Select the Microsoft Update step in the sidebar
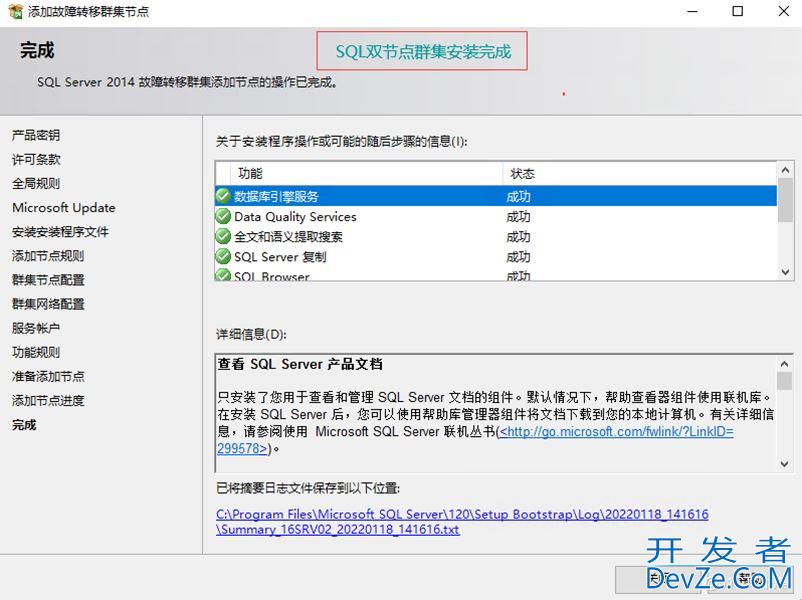The width and height of the screenshot is (802, 600). coord(64,208)
